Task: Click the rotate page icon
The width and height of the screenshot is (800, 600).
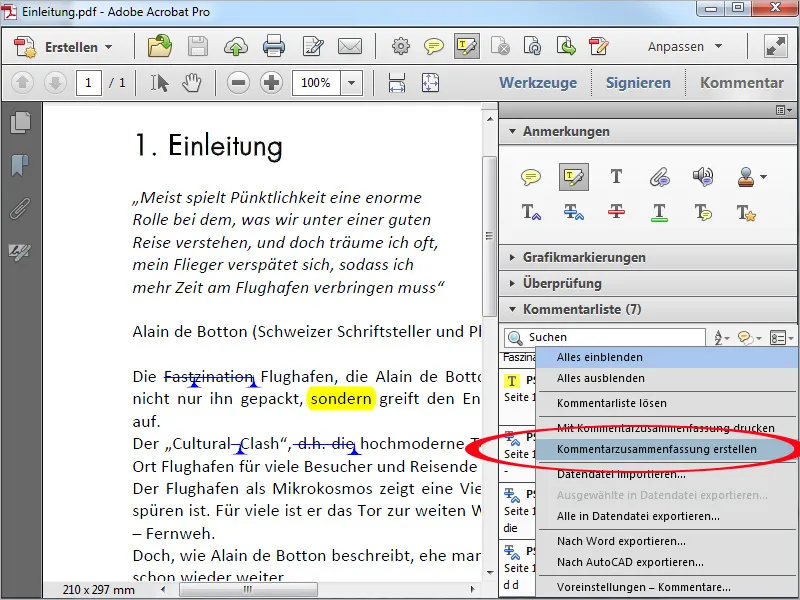Action: (x=533, y=46)
